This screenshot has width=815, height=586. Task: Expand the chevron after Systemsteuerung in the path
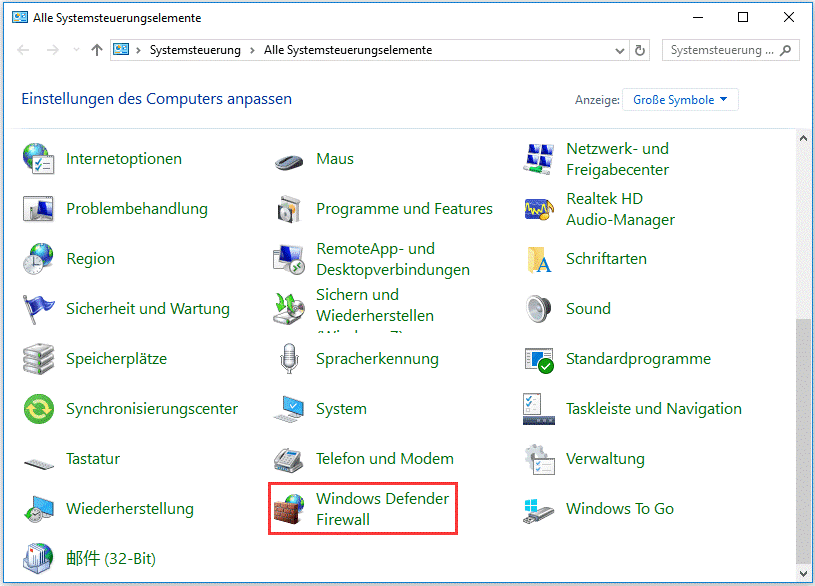[252, 50]
